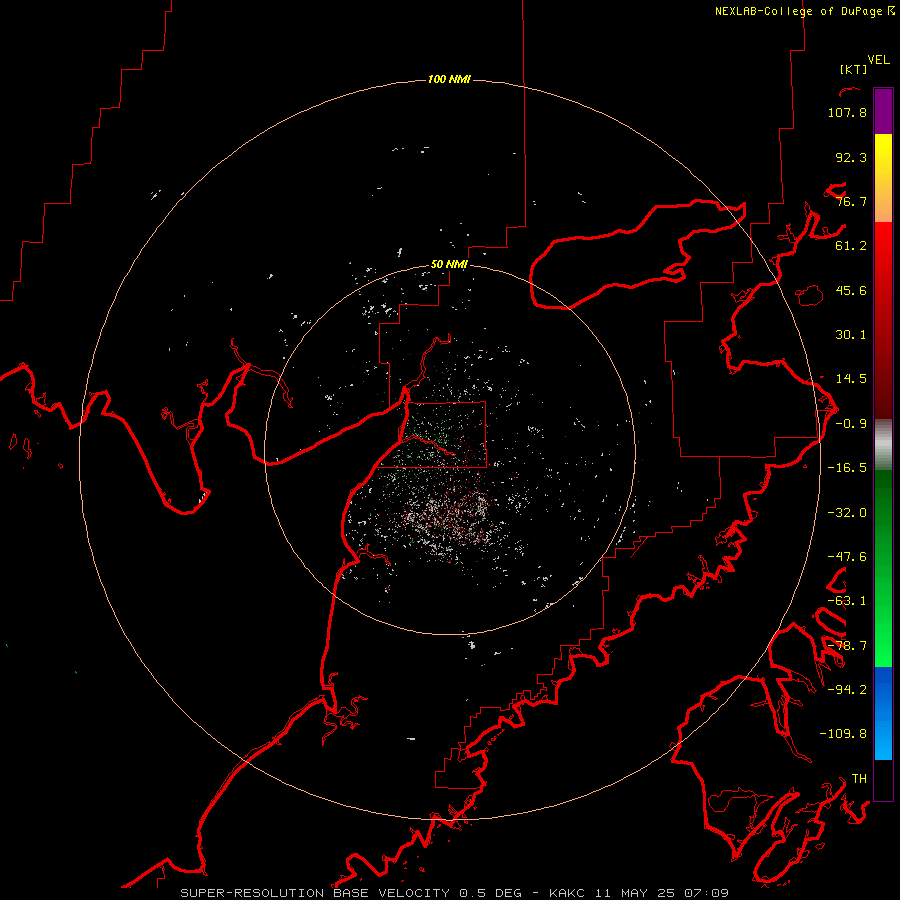The height and width of the screenshot is (900, 900).
Task: Click the -78.7 velocity scale value
Action: point(847,646)
